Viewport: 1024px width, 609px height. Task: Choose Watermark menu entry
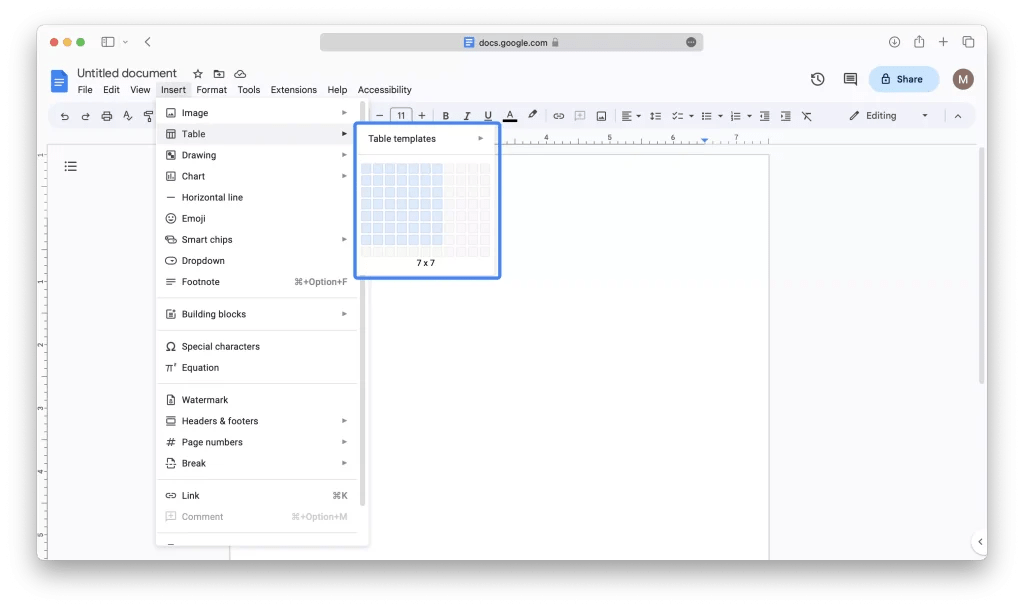tap(257, 400)
